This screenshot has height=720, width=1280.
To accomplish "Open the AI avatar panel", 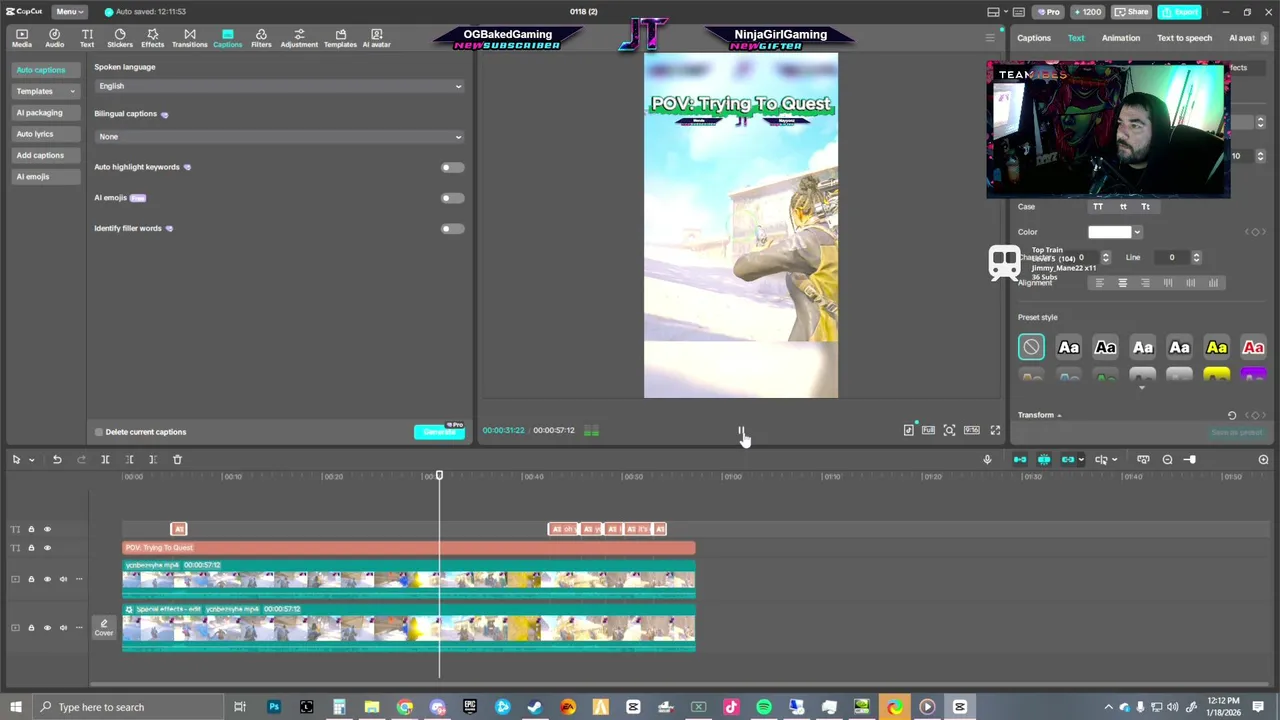I will pyautogui.click(x=376, y=38).
